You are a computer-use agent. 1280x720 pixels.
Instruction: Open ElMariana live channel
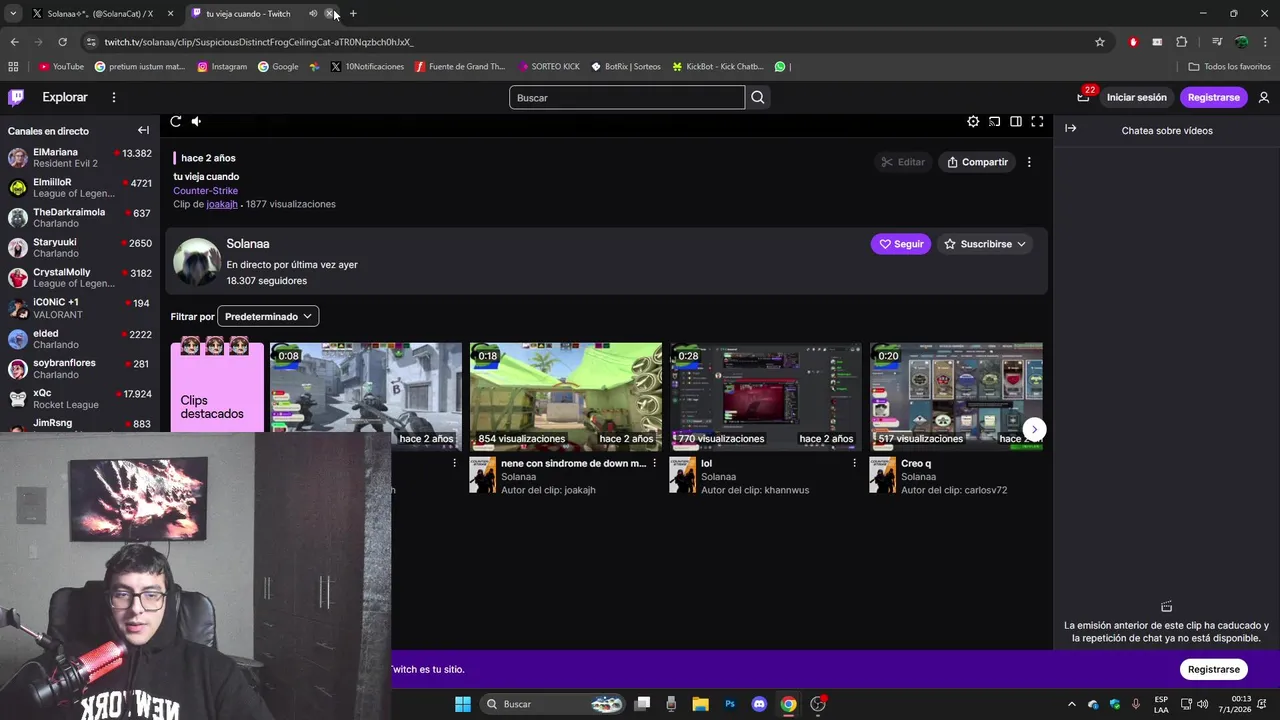[x=80, y=158]
